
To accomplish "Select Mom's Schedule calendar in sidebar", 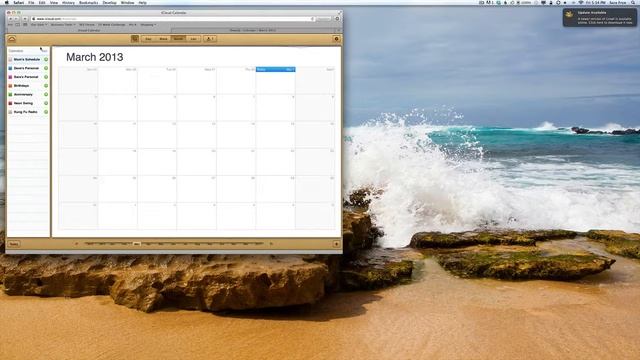I will tap(27, 60).
